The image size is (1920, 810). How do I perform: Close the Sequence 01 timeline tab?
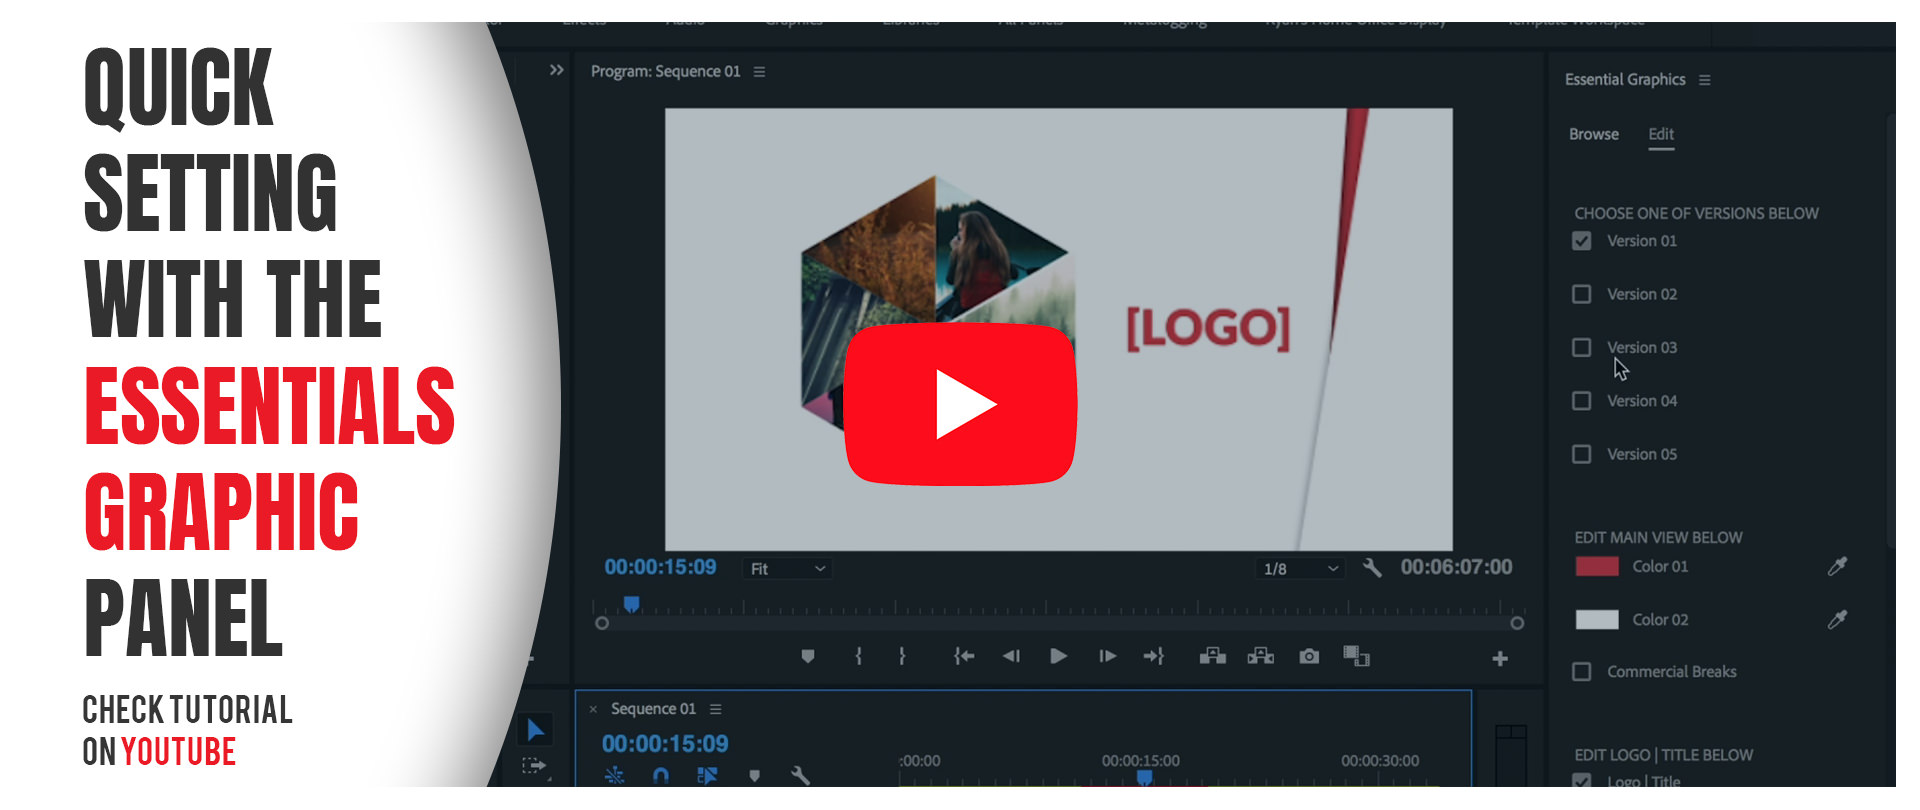pos(593,709)
